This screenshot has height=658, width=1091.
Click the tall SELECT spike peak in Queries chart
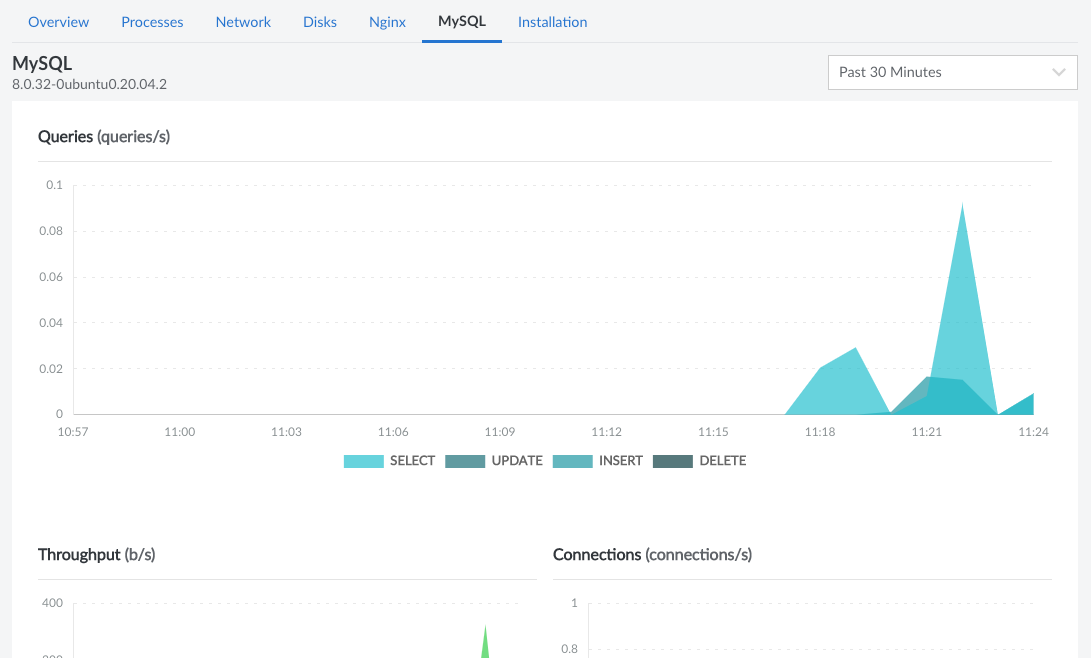click(x=962, y=210)
